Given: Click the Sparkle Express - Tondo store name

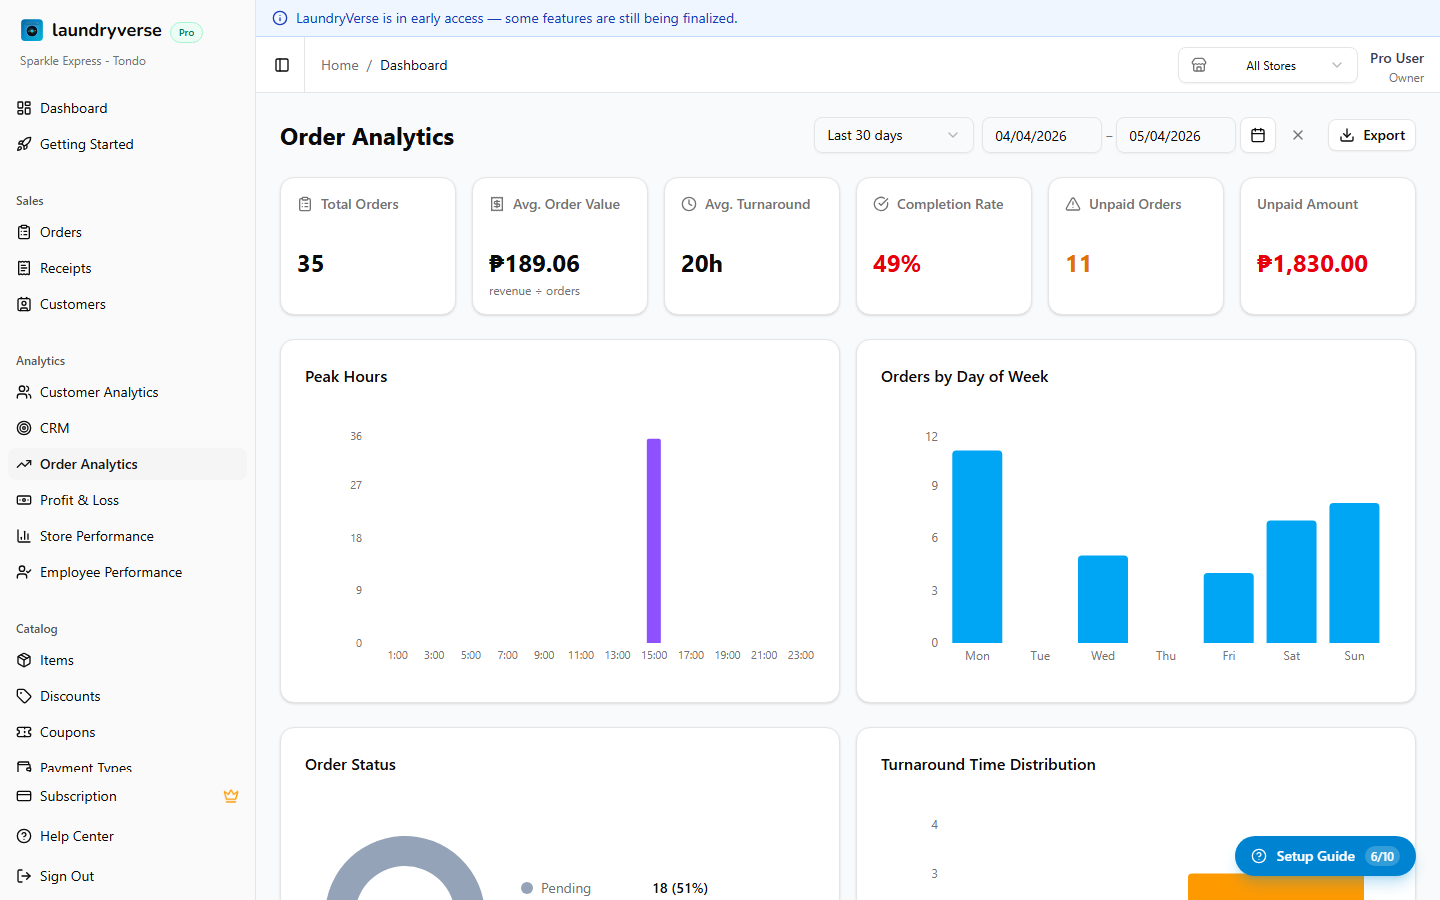Looking at the screenshot, I should pos(83,61).
